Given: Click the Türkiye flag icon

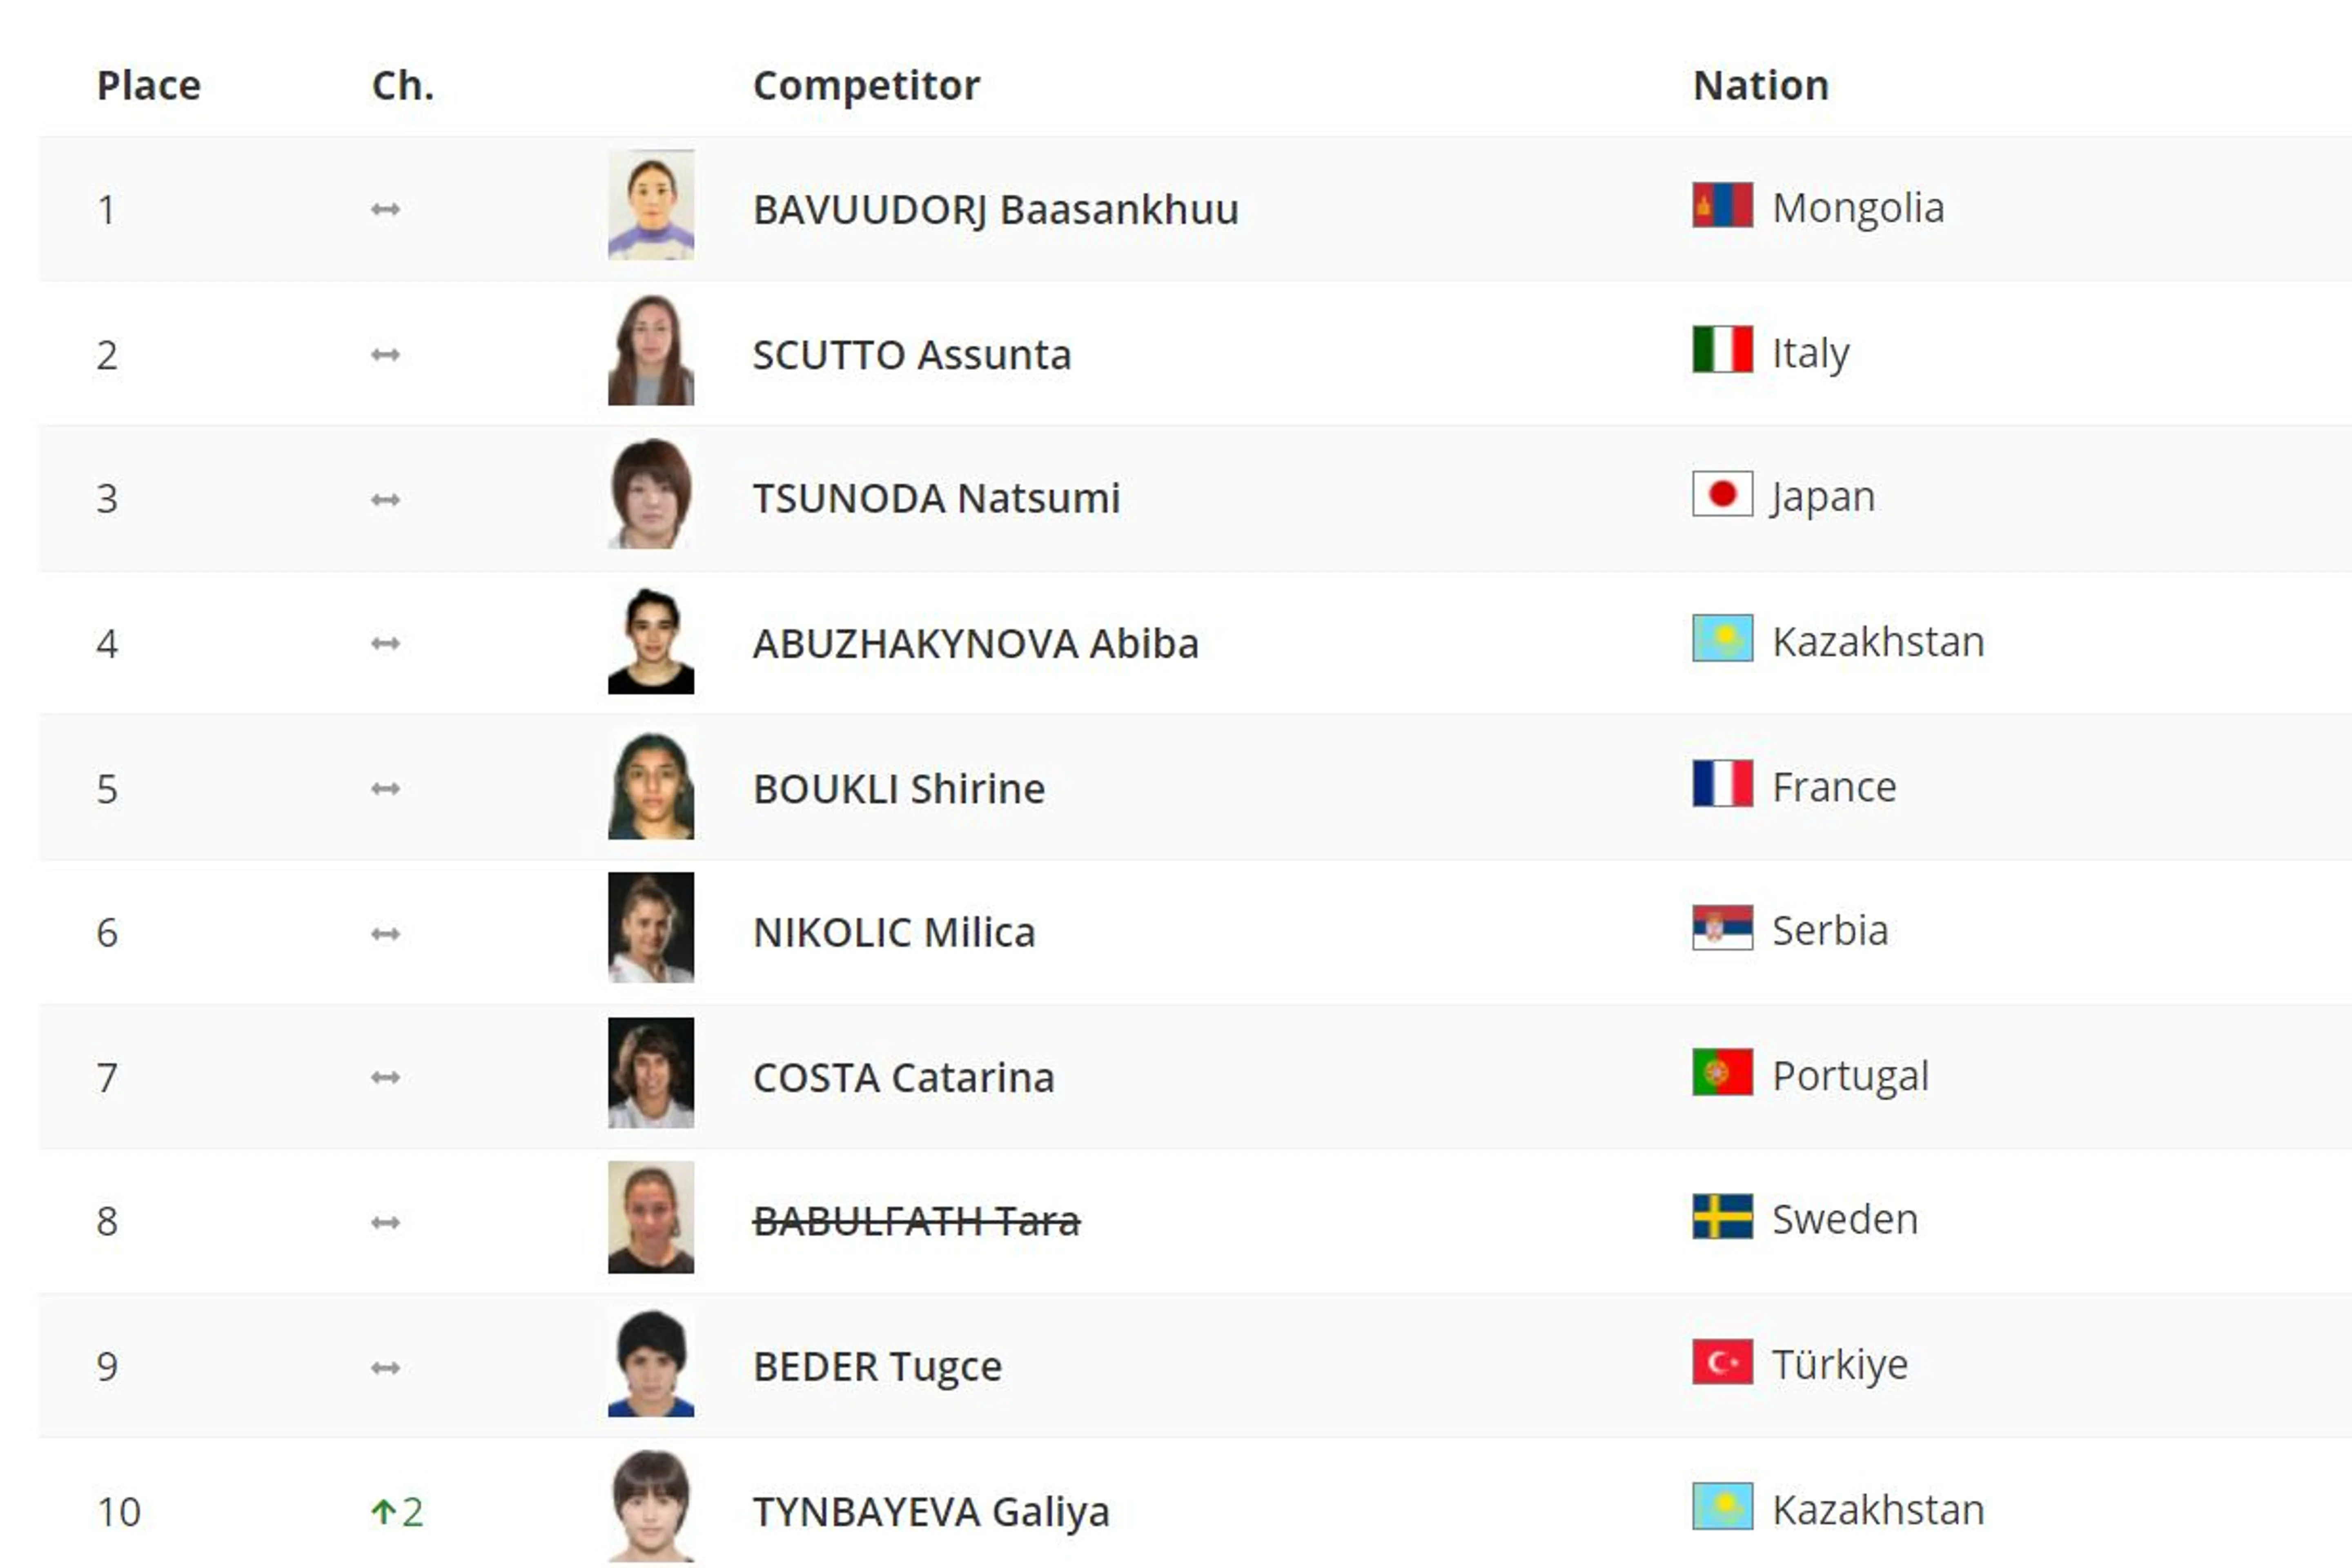Looking at the screenshot, I should [1721, 1362].
